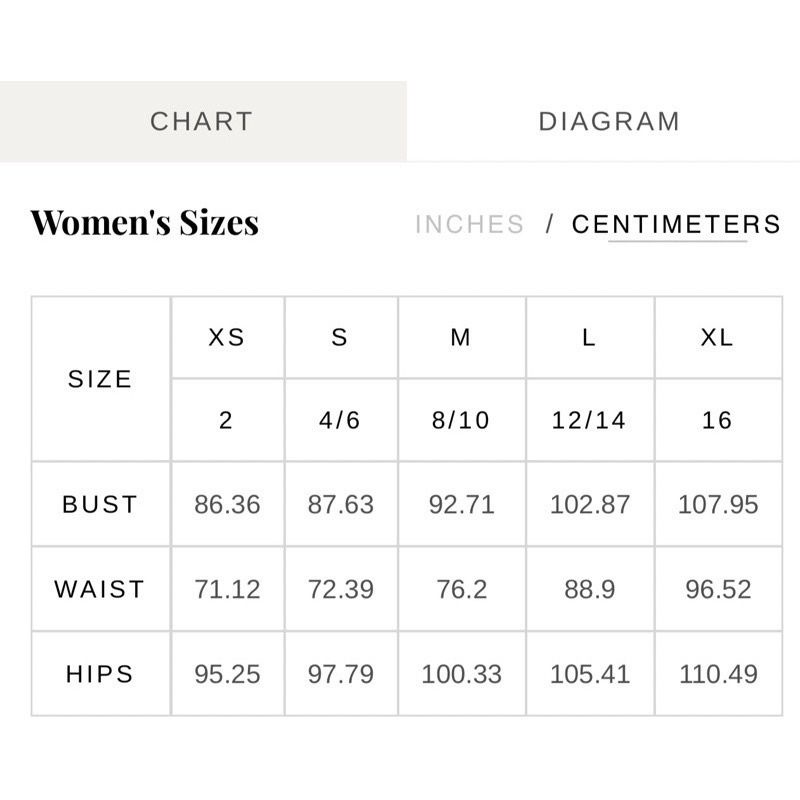The width and height of the screenshot is (800, 800).
Task: Click the HIPS row label
Action: (x=100, y=674)
